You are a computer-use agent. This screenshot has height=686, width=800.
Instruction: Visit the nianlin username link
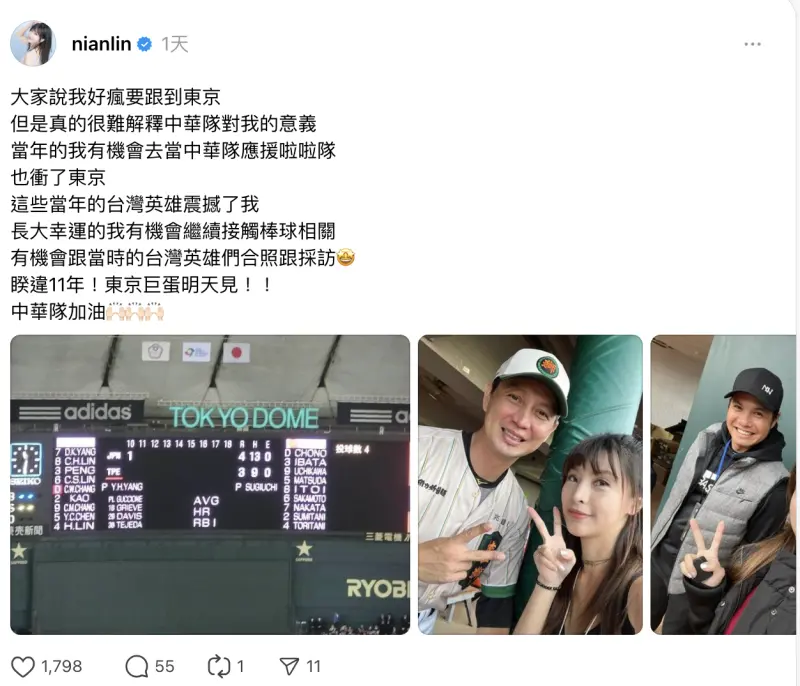pos(101,44)
